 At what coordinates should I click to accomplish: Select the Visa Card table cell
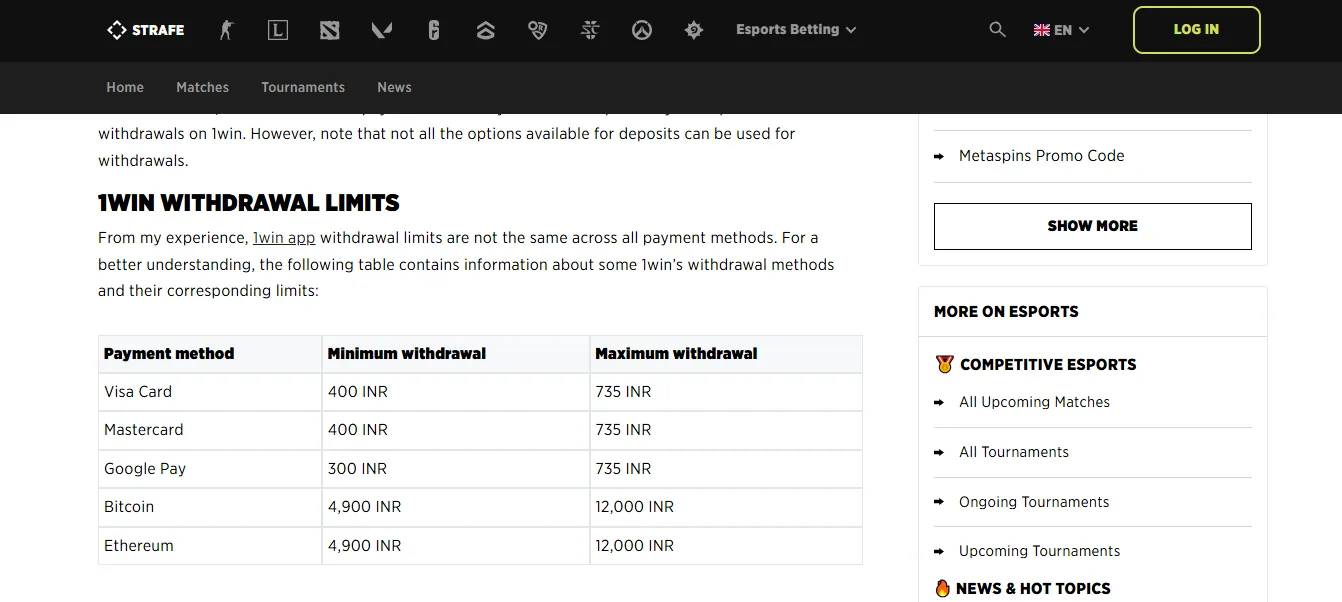(x=210, y=392)
